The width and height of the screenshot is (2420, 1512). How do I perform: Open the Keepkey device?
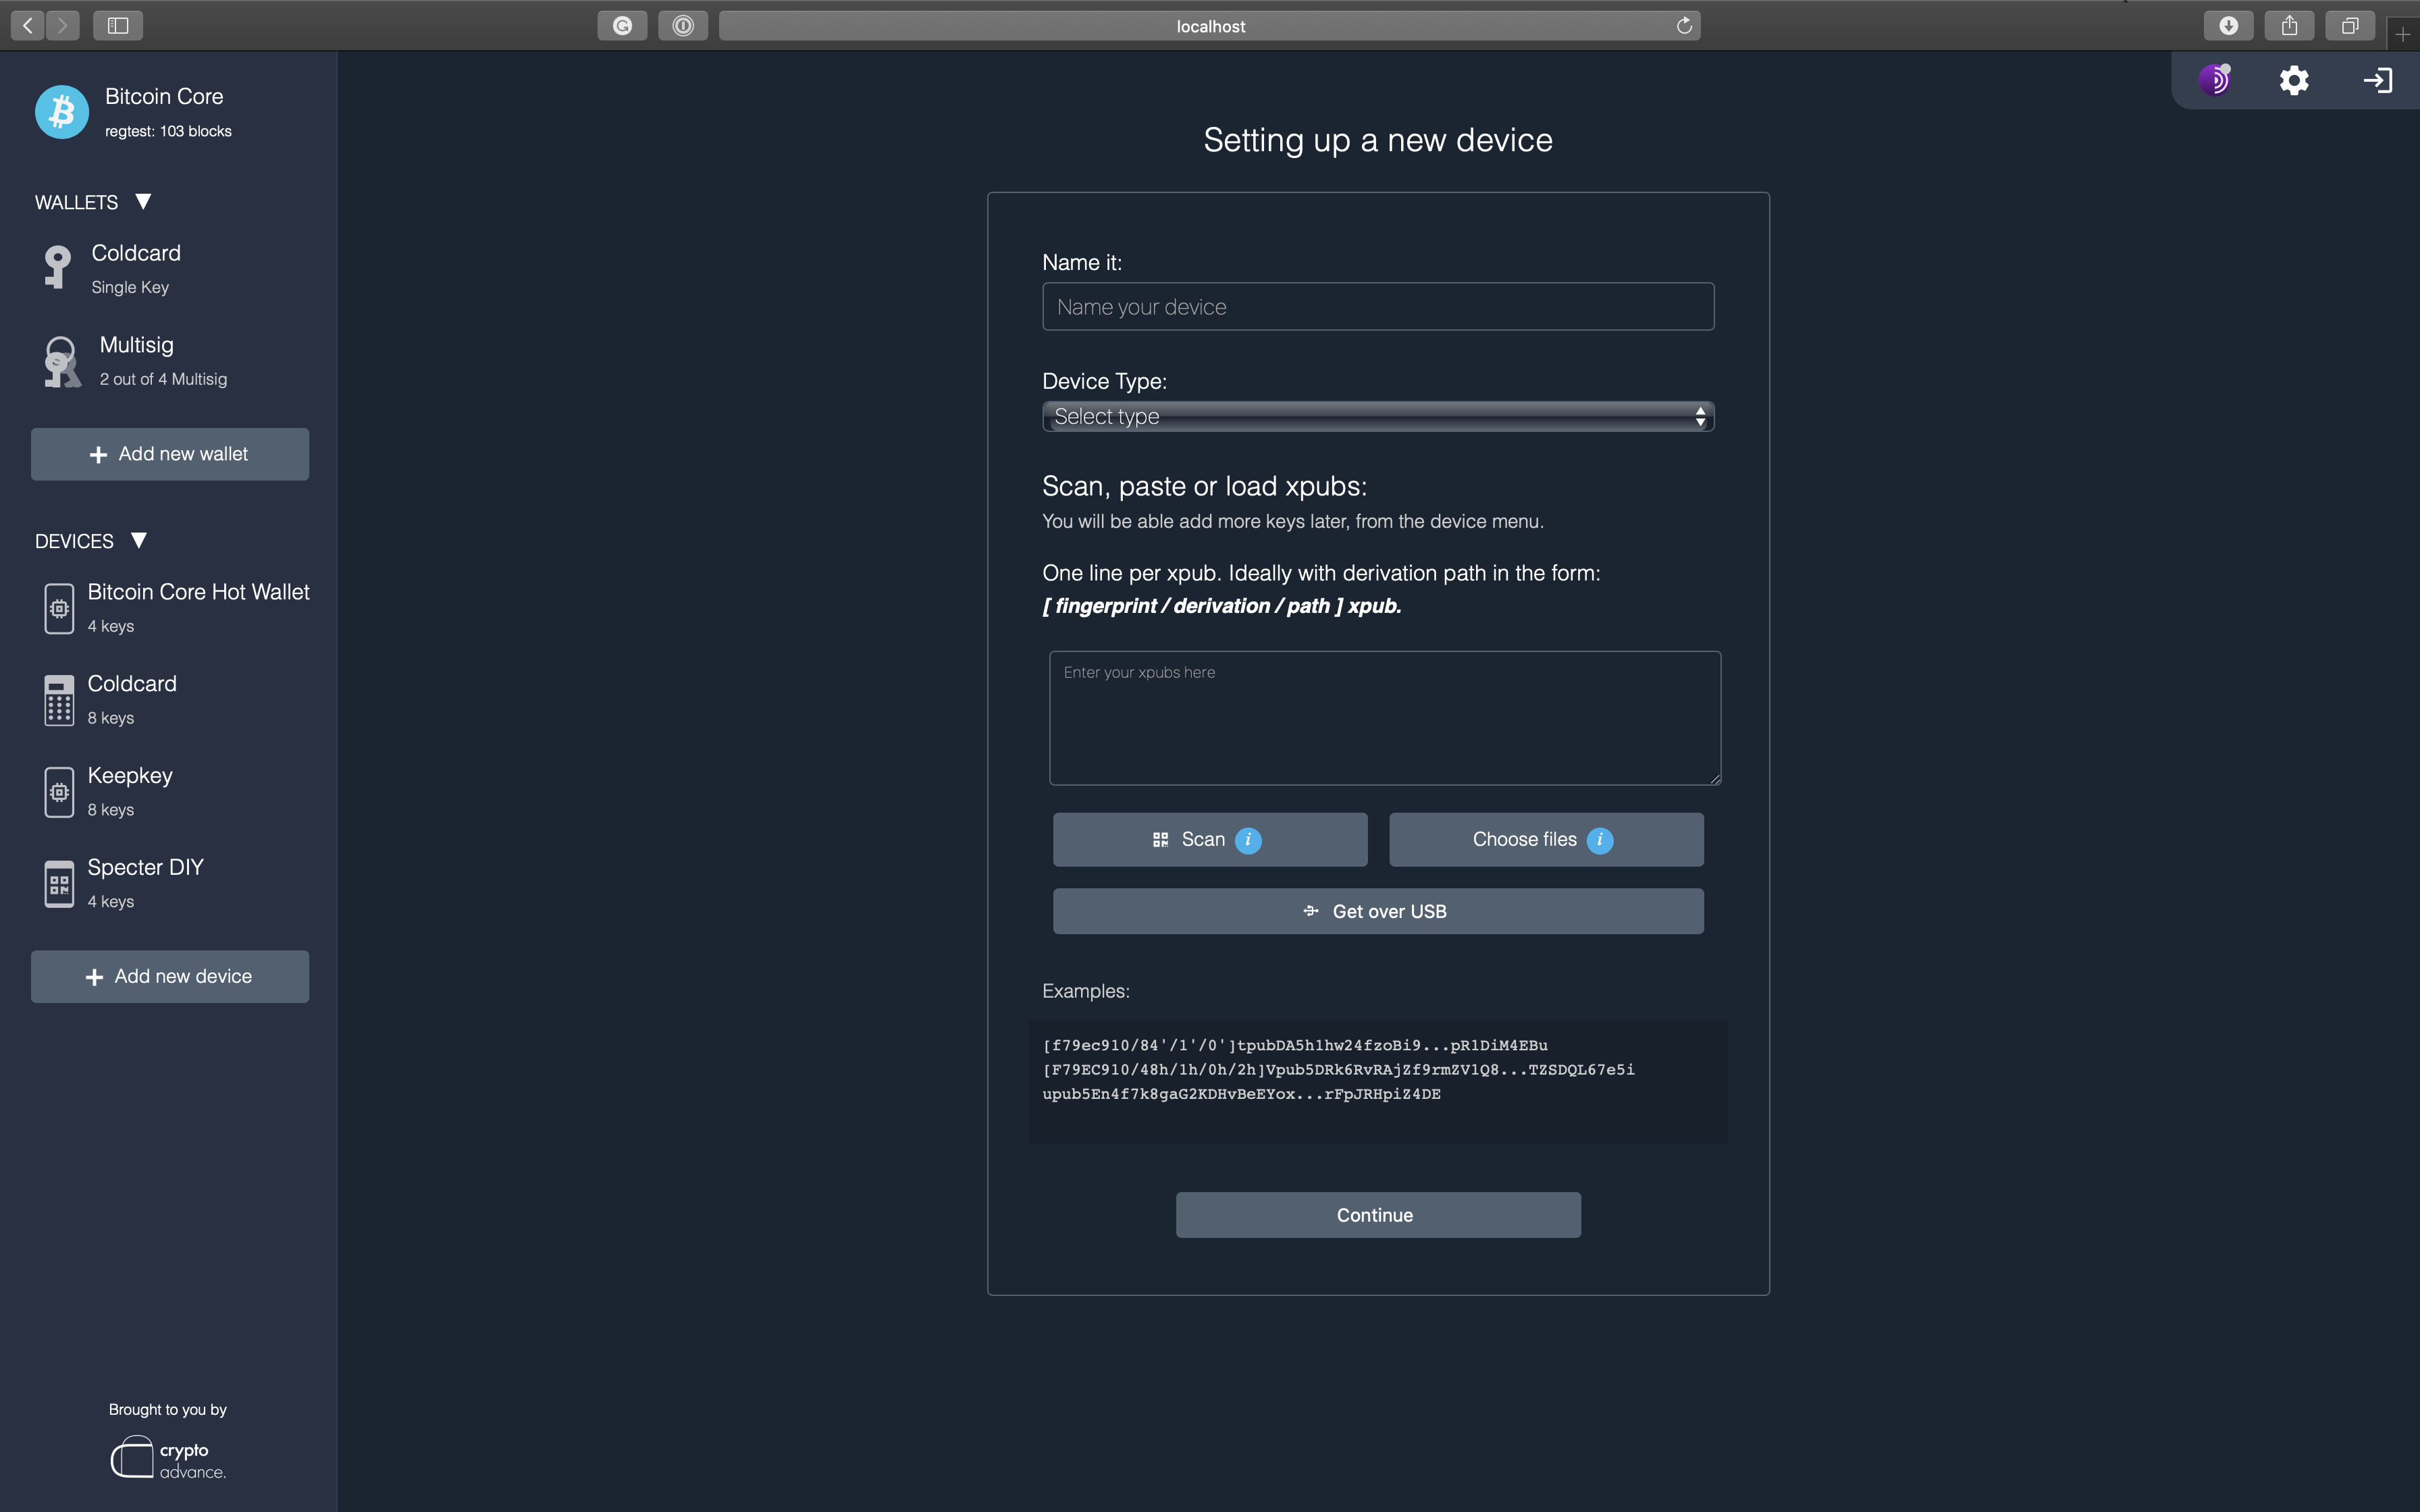[130, 790]
